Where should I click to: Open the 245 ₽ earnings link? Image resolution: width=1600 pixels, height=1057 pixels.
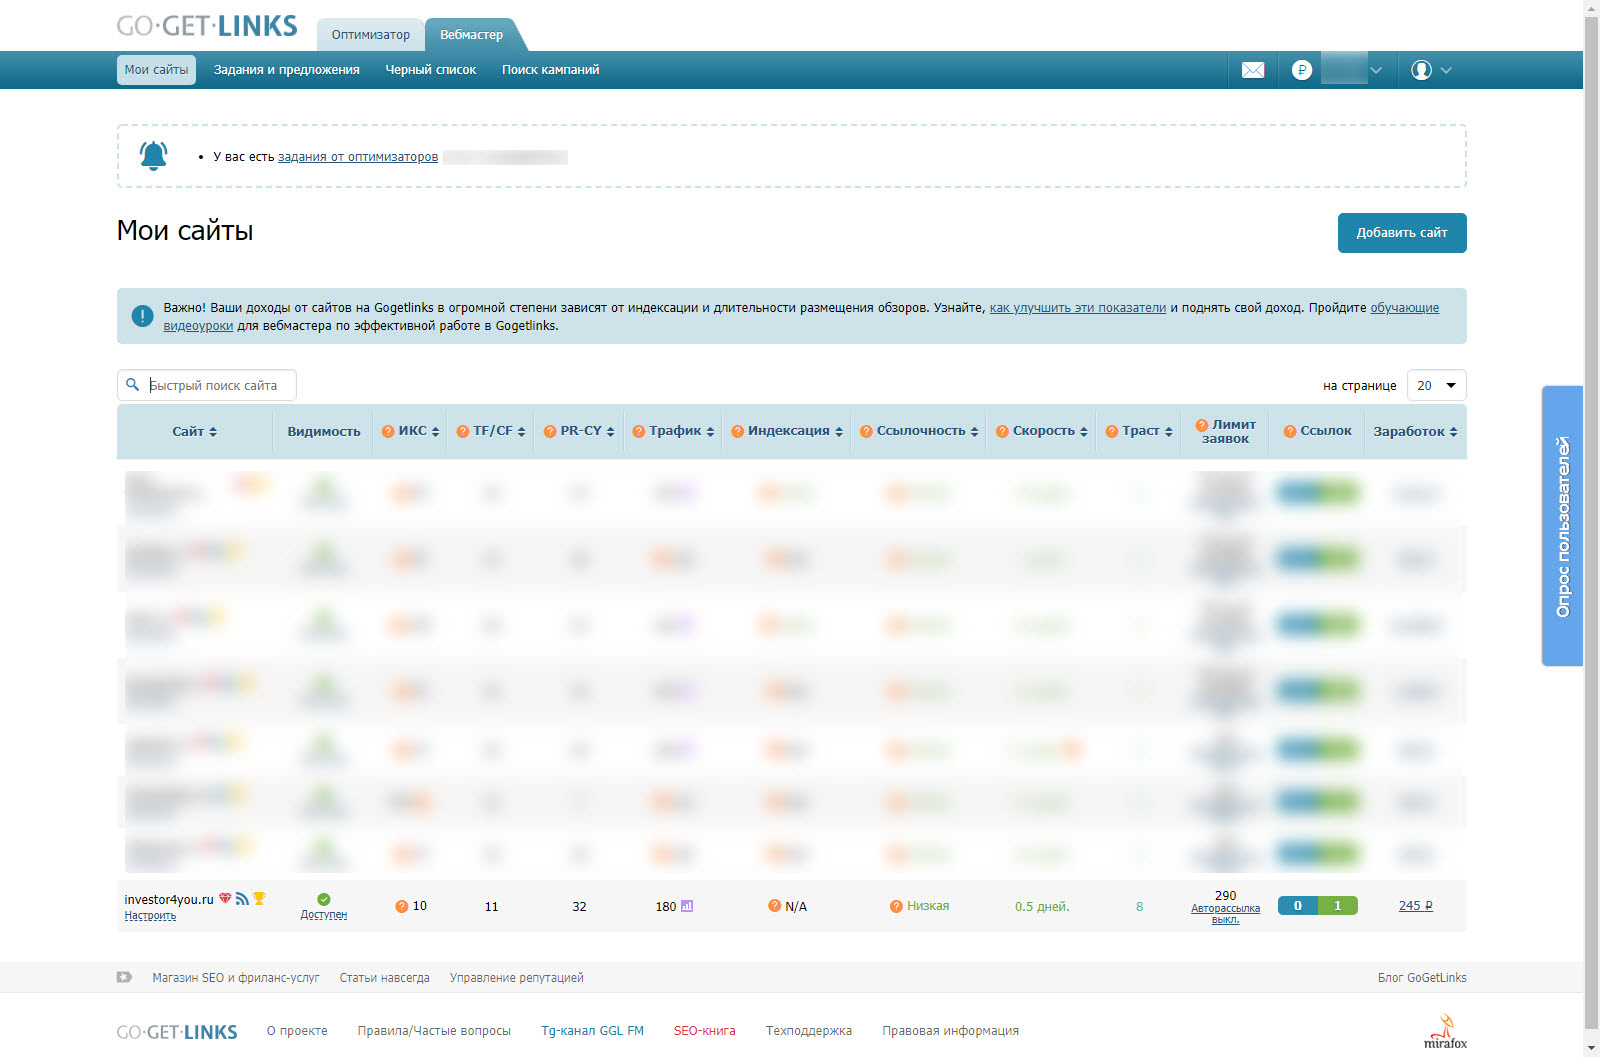pyautogui.click(x=1416, y=906)
